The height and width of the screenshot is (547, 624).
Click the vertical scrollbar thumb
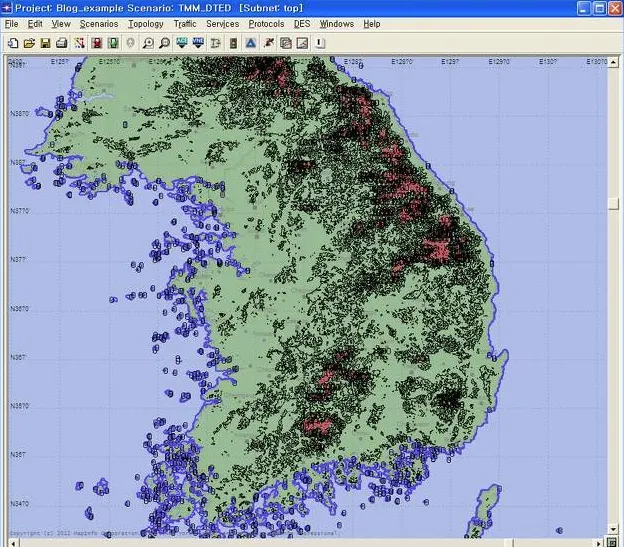[612, 203]
